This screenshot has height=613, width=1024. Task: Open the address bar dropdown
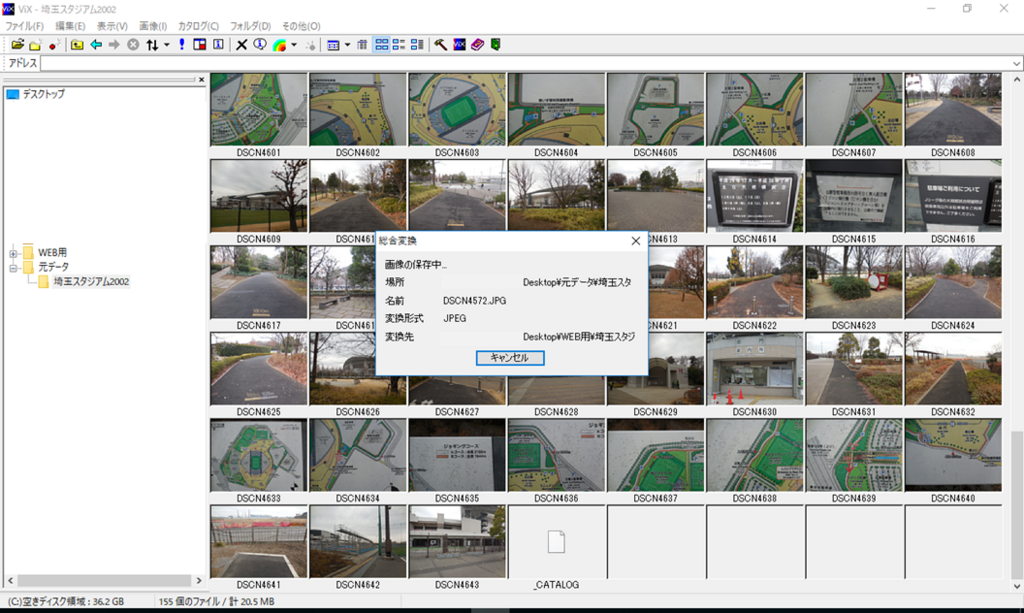click(x=1016, y=63)
